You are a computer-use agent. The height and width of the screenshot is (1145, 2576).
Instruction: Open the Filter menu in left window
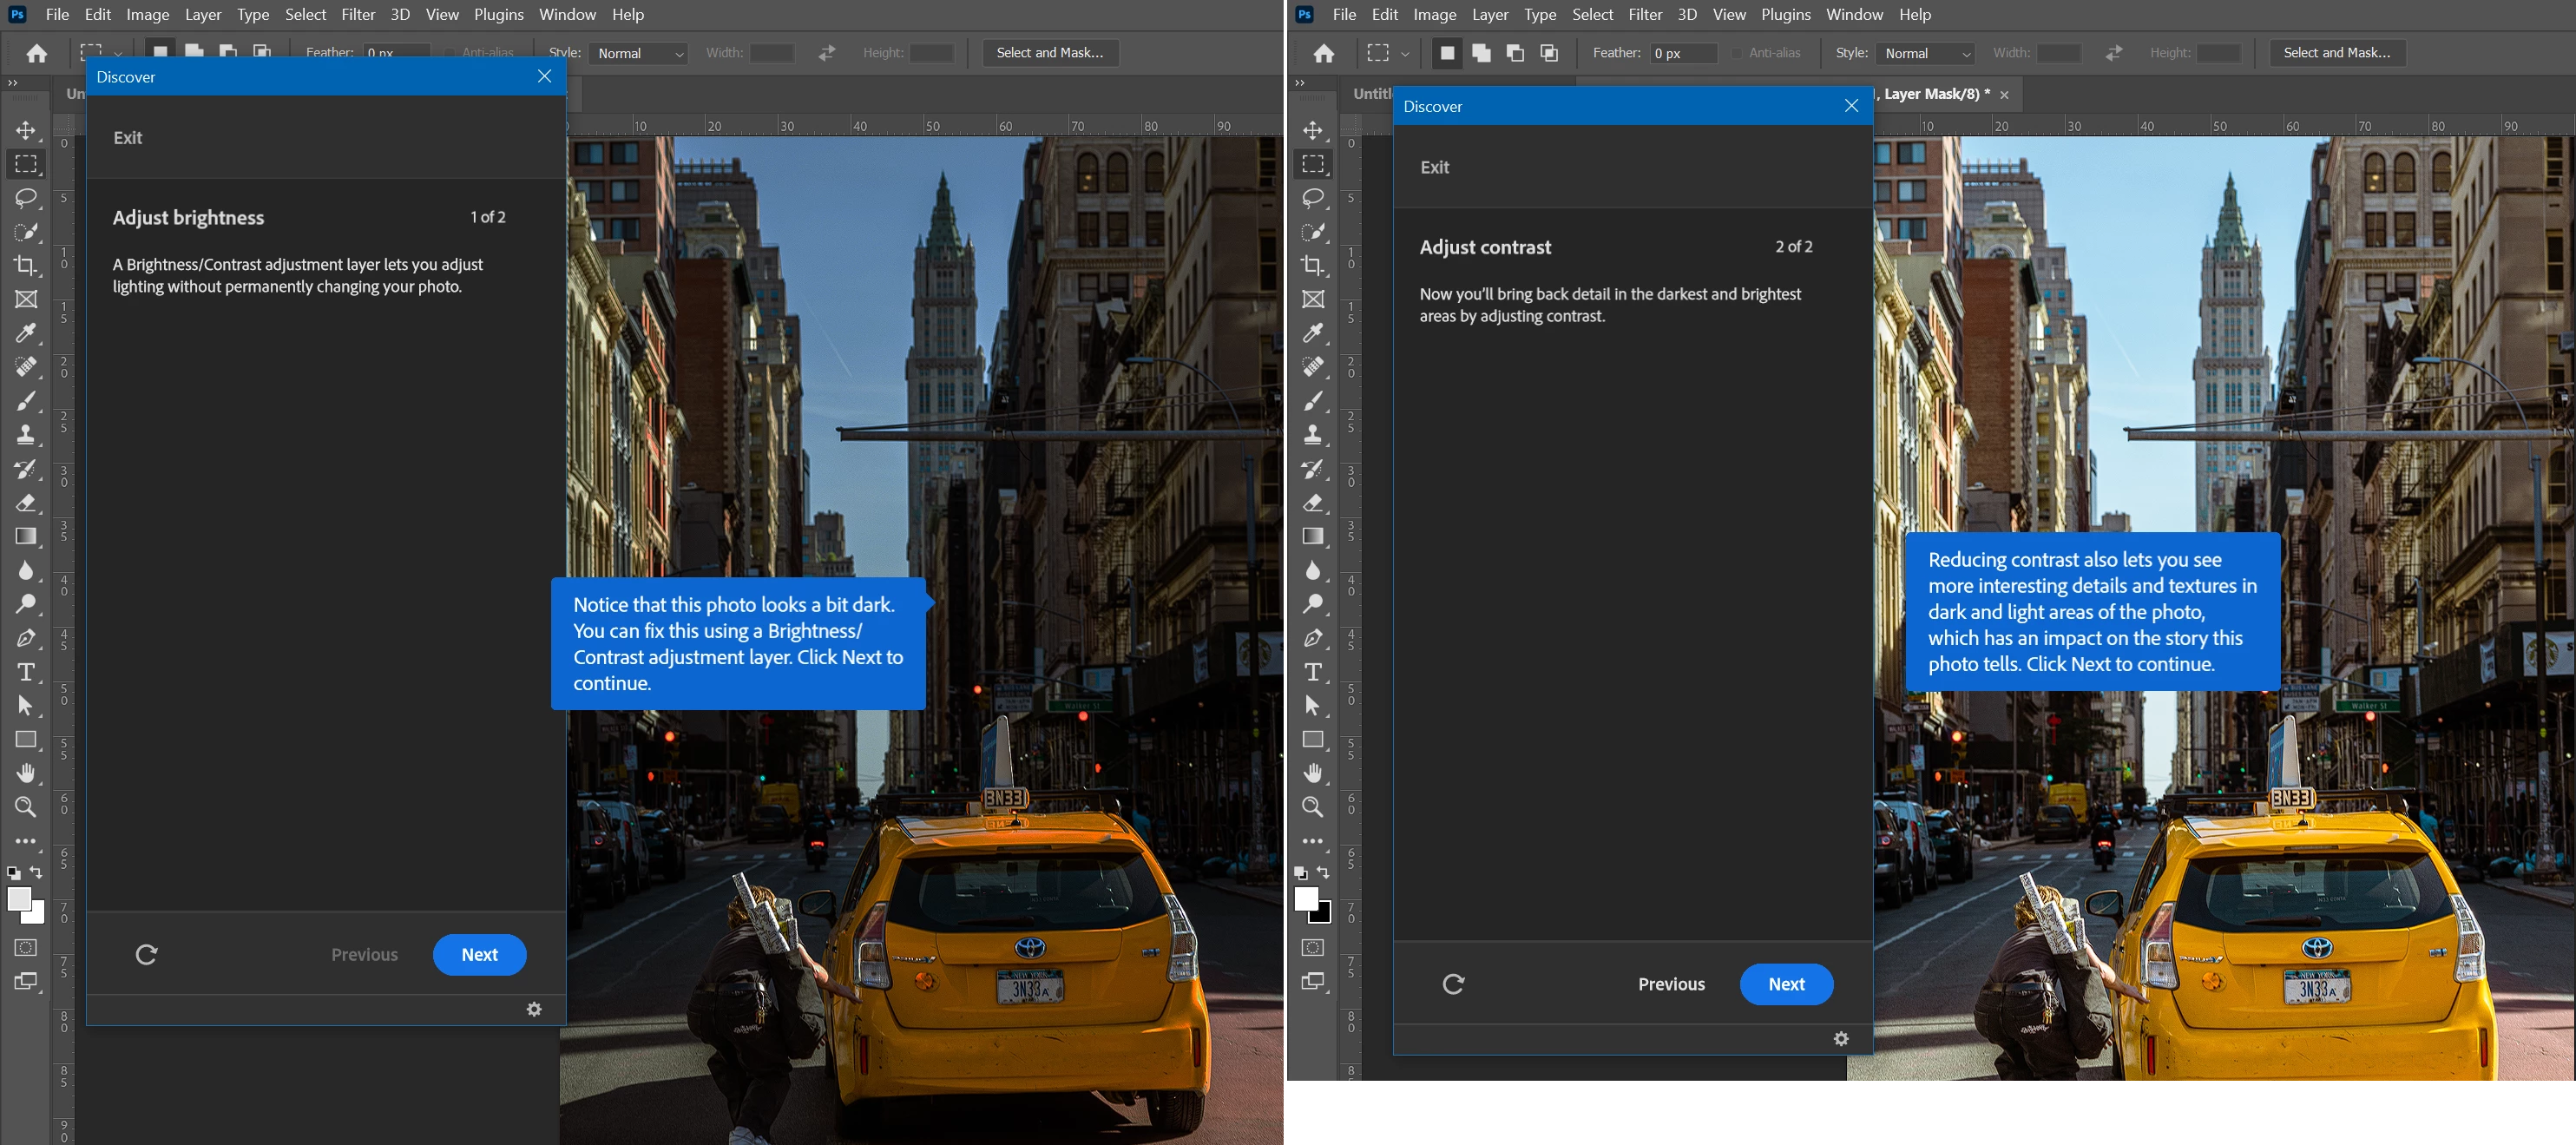357,14
